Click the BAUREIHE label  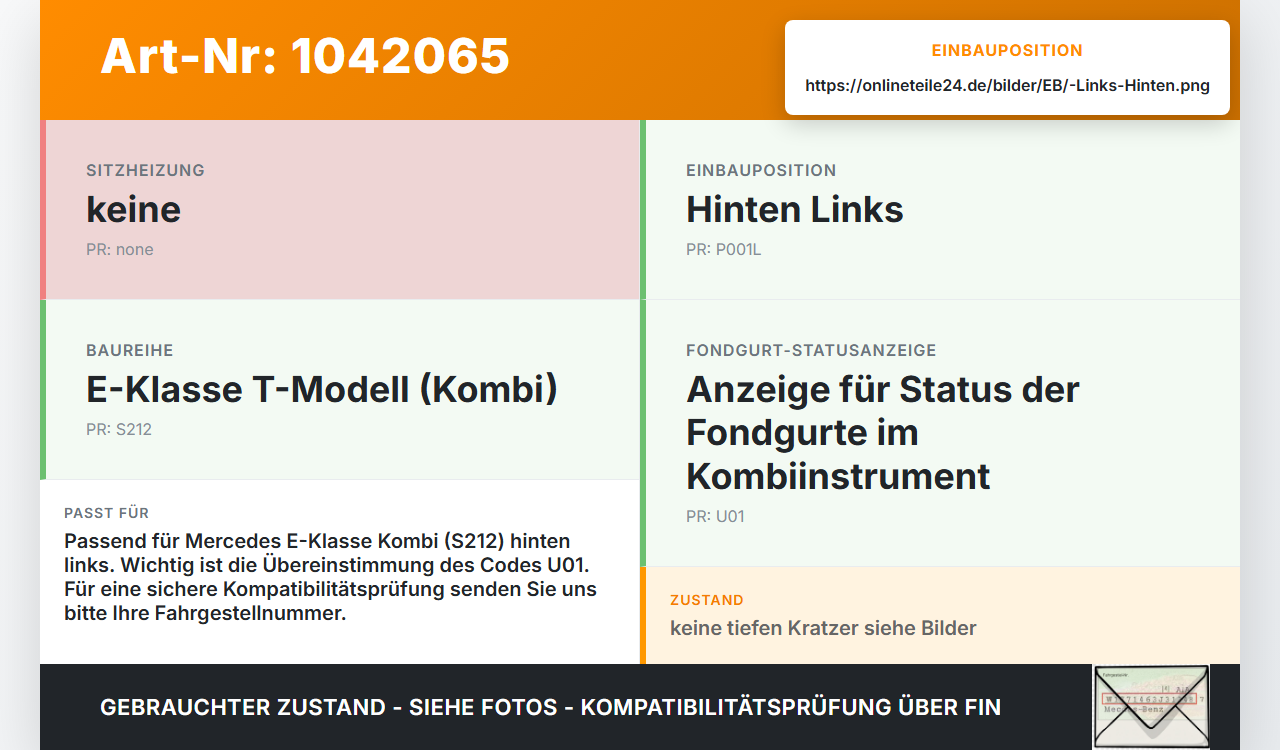[x=130, y=351]
